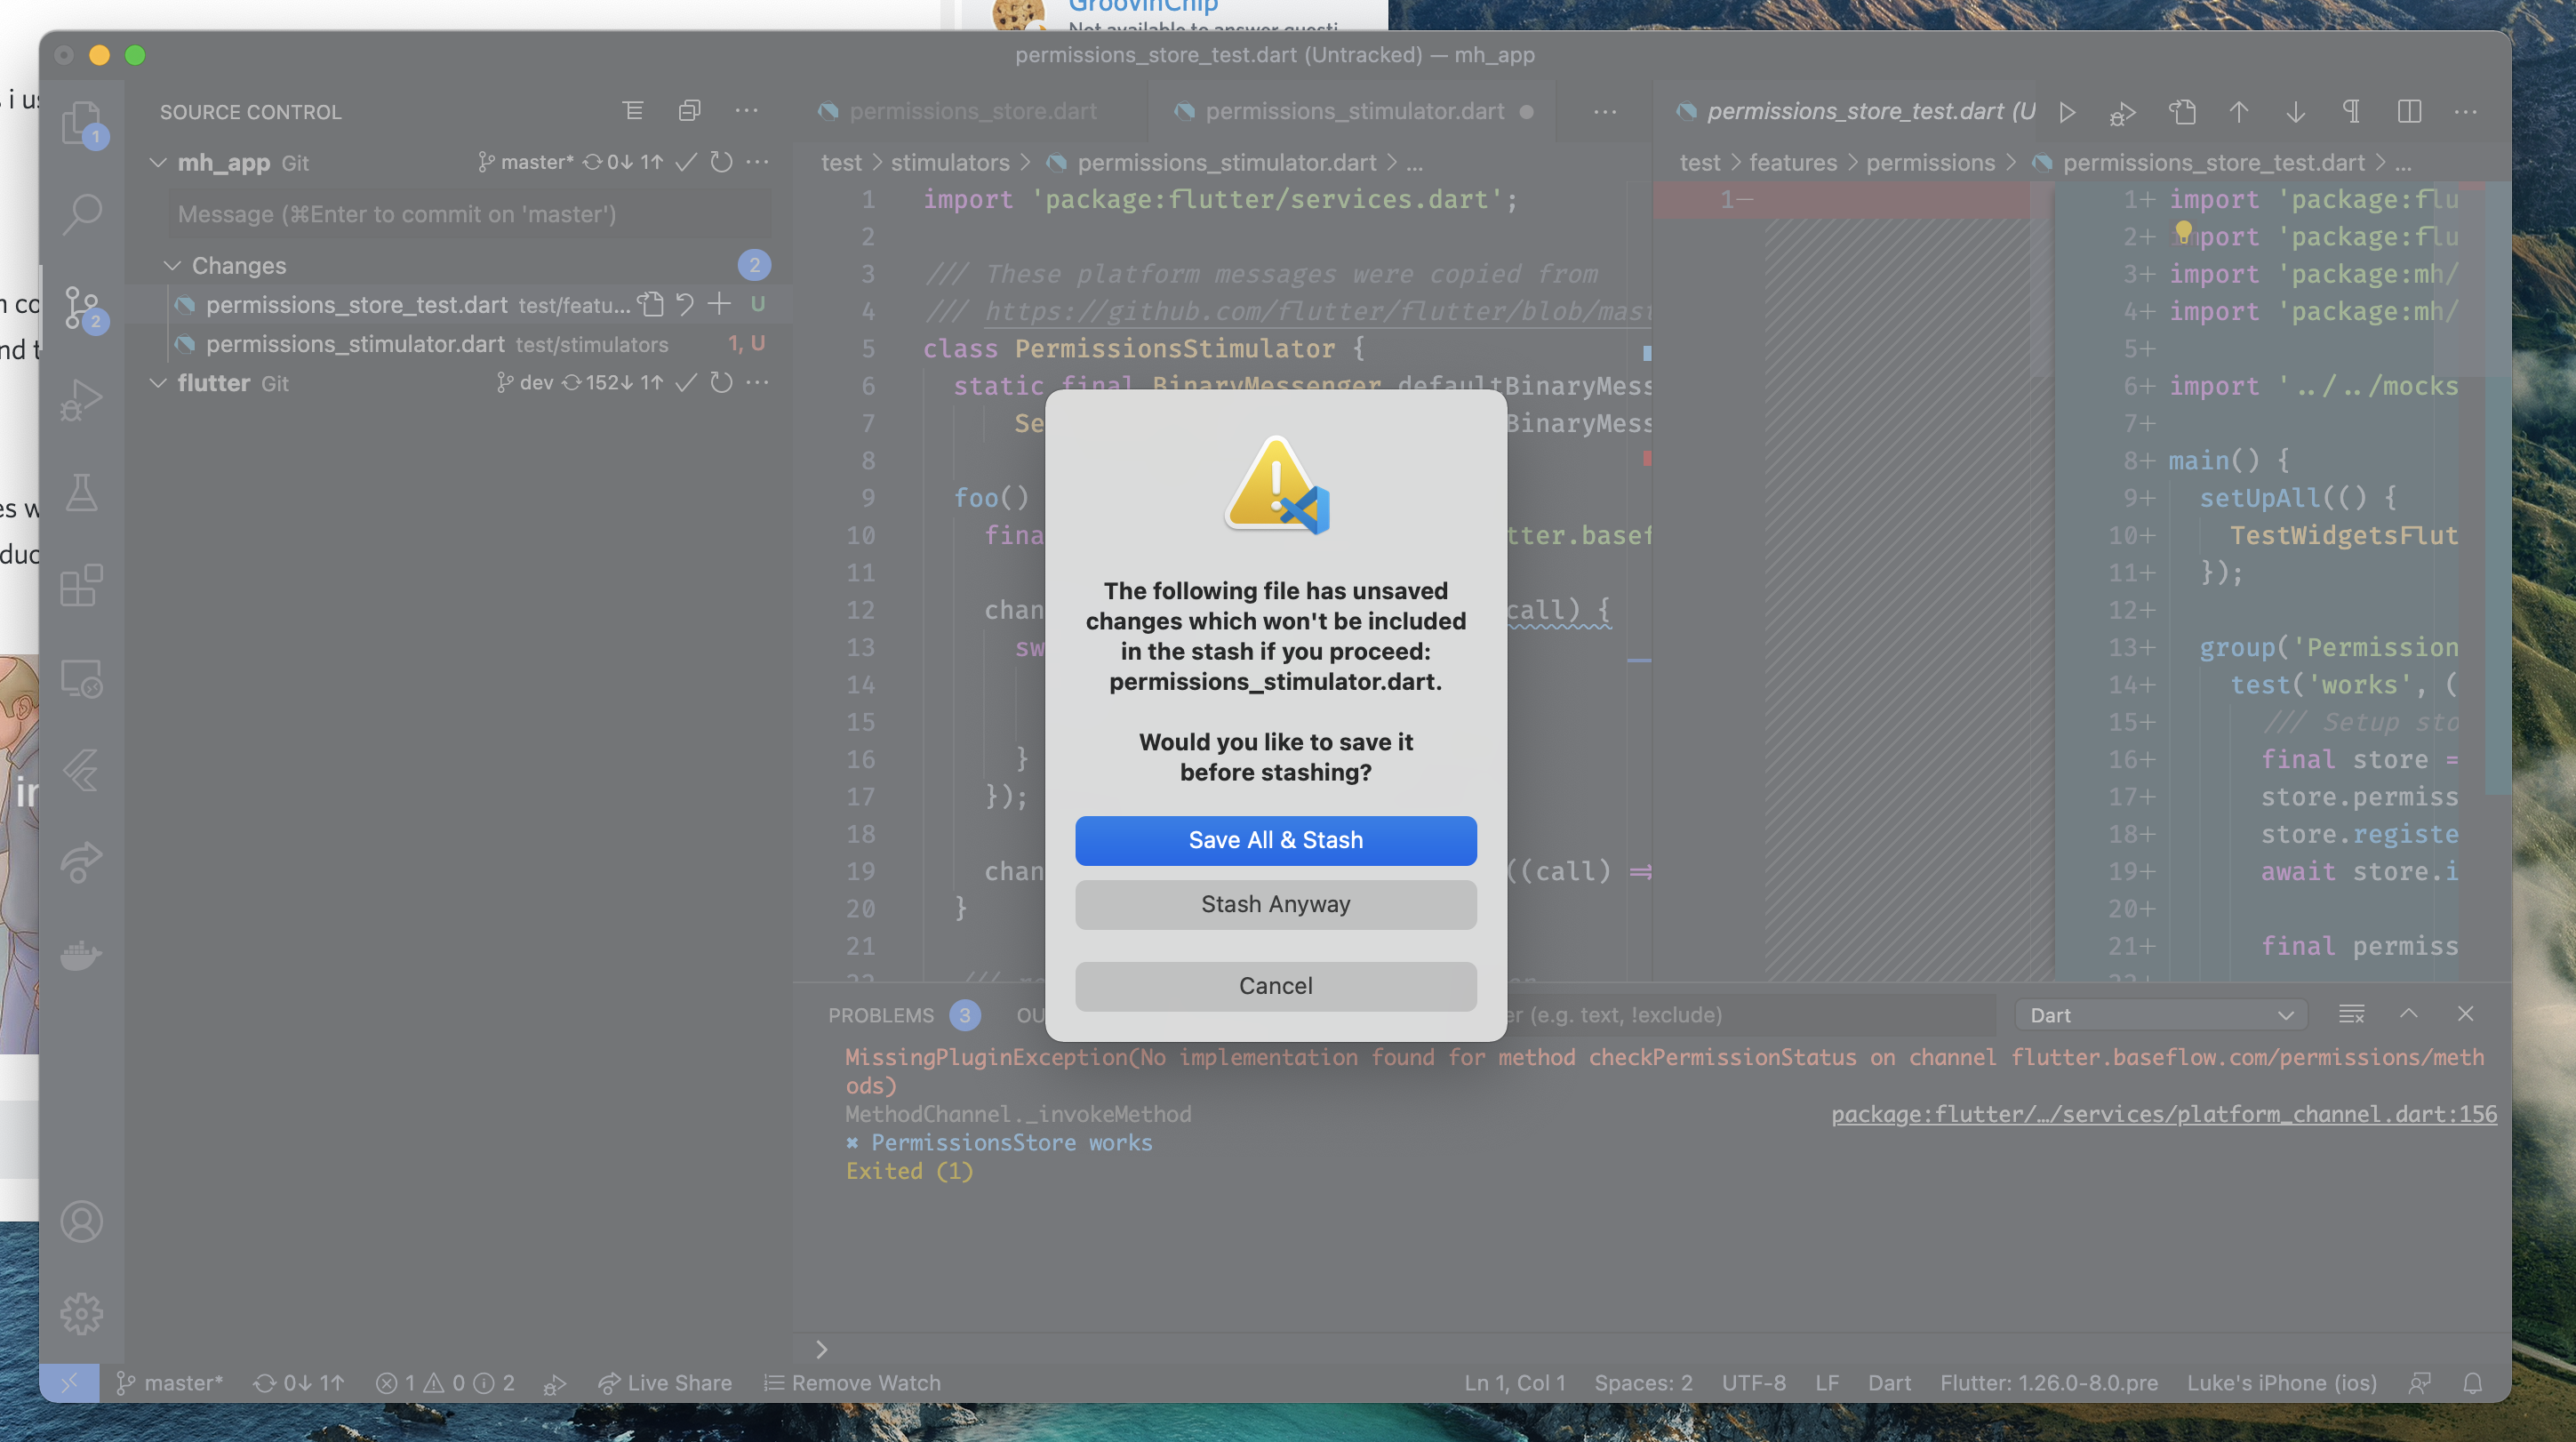Screen dimensions: 2576x1442
Task: Discard changes to permissions_store_test.dart with undo icon
Action: coord(685,304)
